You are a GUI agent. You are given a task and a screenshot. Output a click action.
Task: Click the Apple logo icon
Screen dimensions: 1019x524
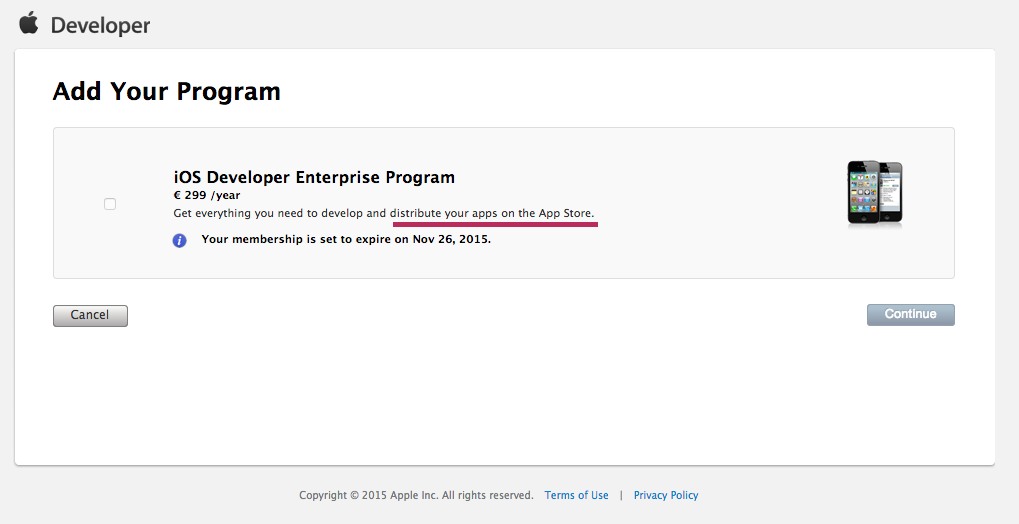point(28,23)
